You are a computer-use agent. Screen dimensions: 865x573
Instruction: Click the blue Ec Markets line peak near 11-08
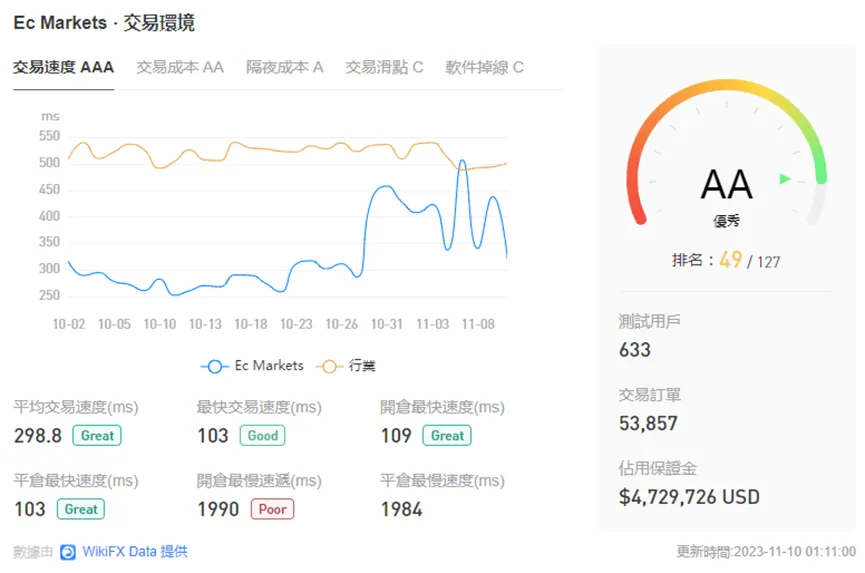click(x=462, y=161)
